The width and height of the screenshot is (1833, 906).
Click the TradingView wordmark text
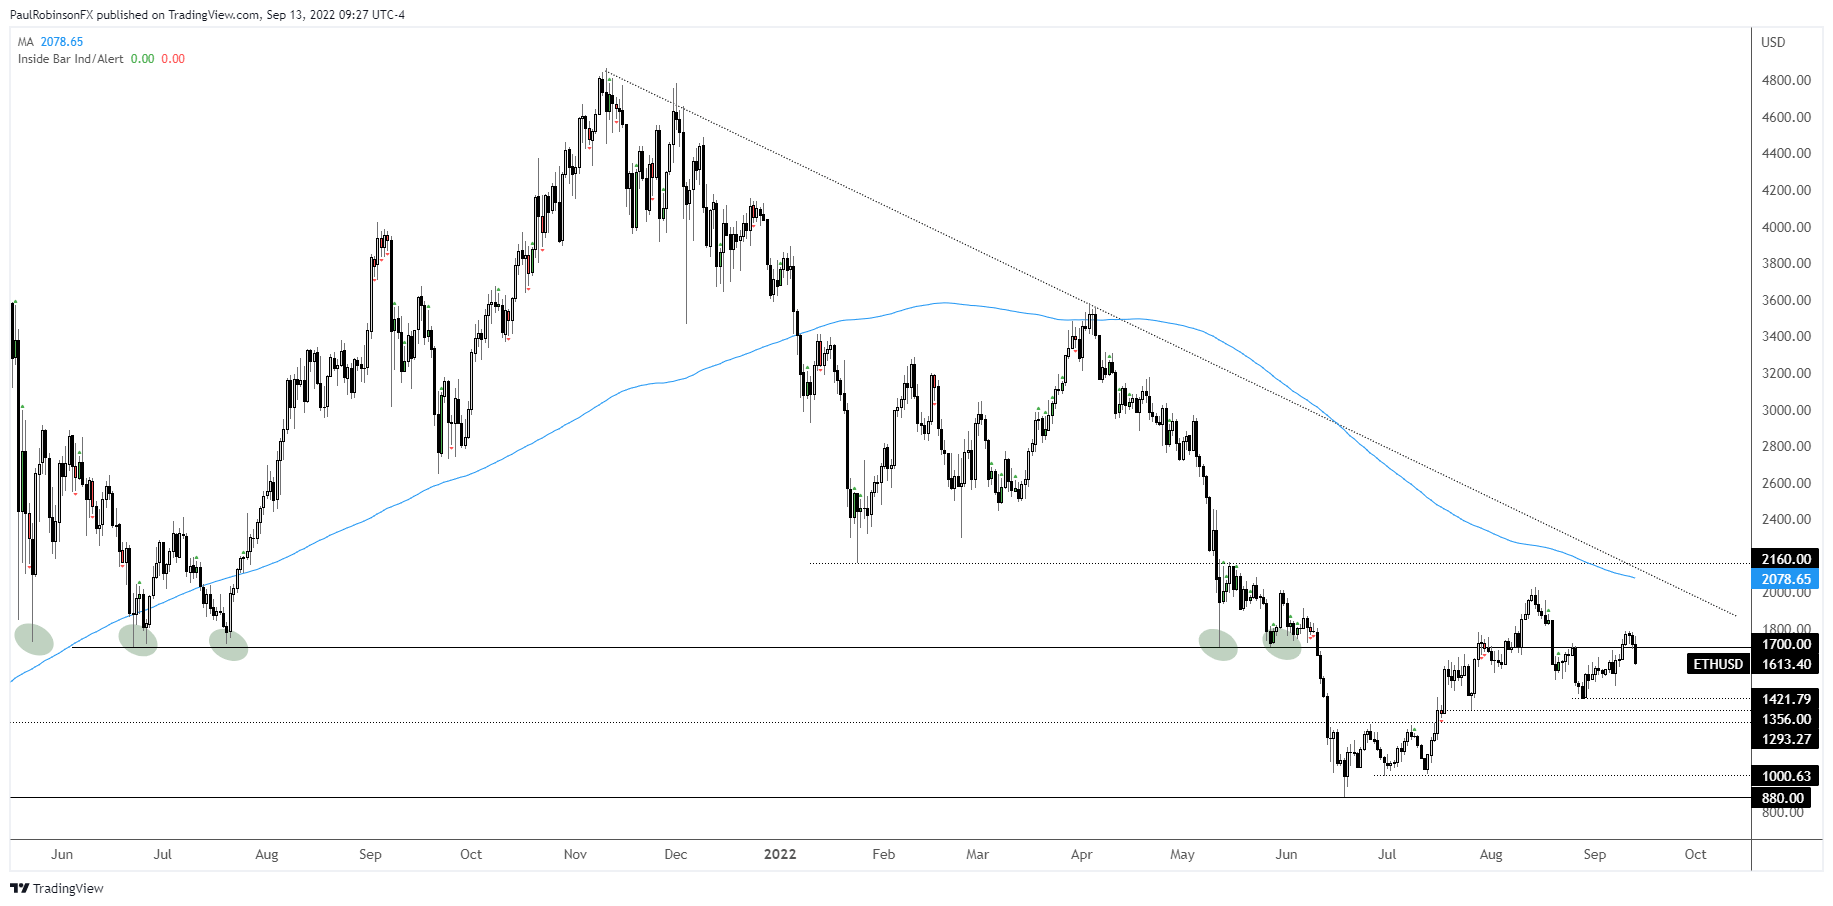(x=68, y=888)
